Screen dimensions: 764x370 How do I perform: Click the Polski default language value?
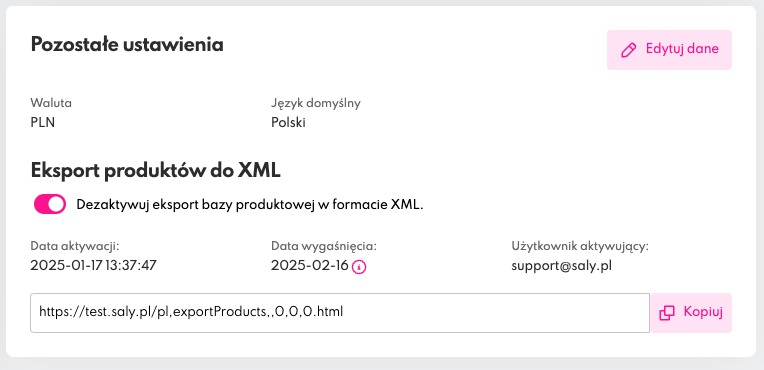coord(288,122)
